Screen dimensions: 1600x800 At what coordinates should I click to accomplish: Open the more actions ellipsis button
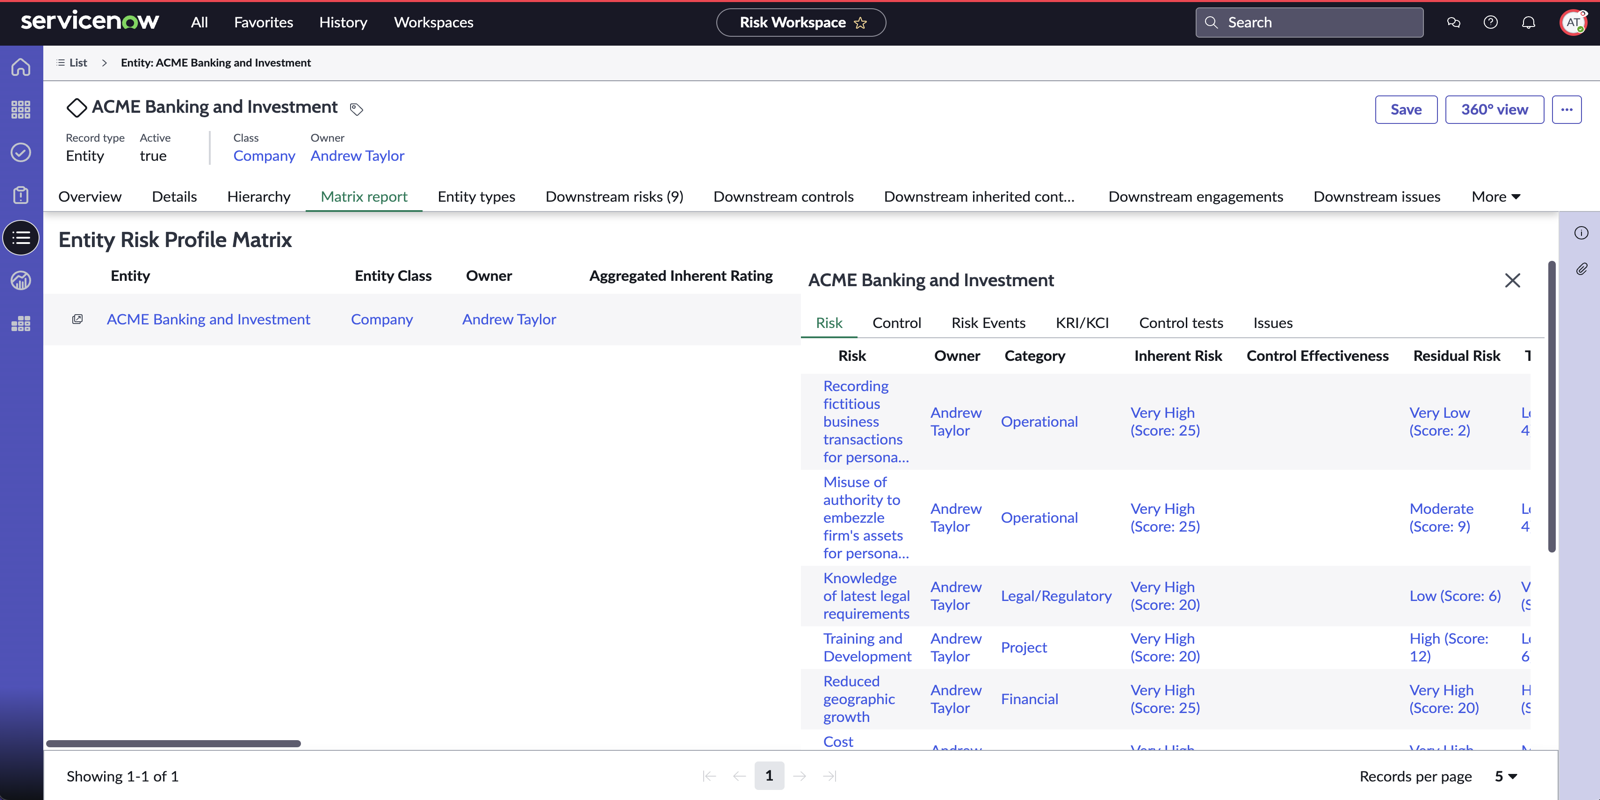(x=1567, y=110)
